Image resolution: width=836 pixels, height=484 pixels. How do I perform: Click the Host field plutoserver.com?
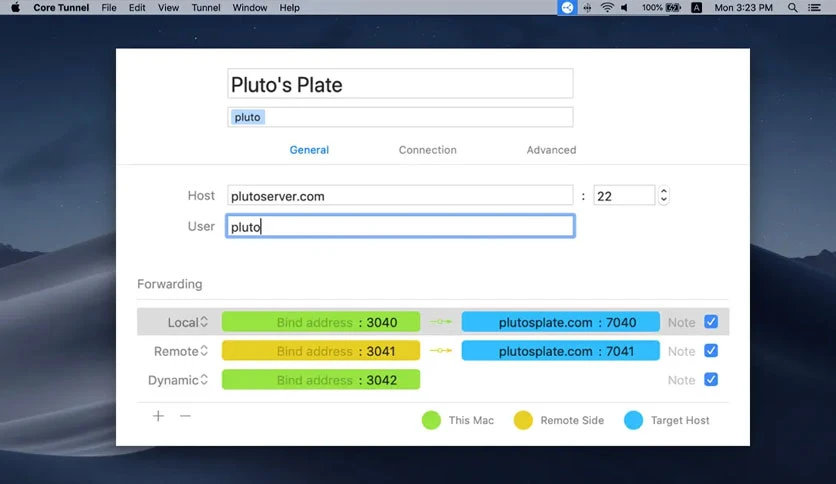coord(400,196)
